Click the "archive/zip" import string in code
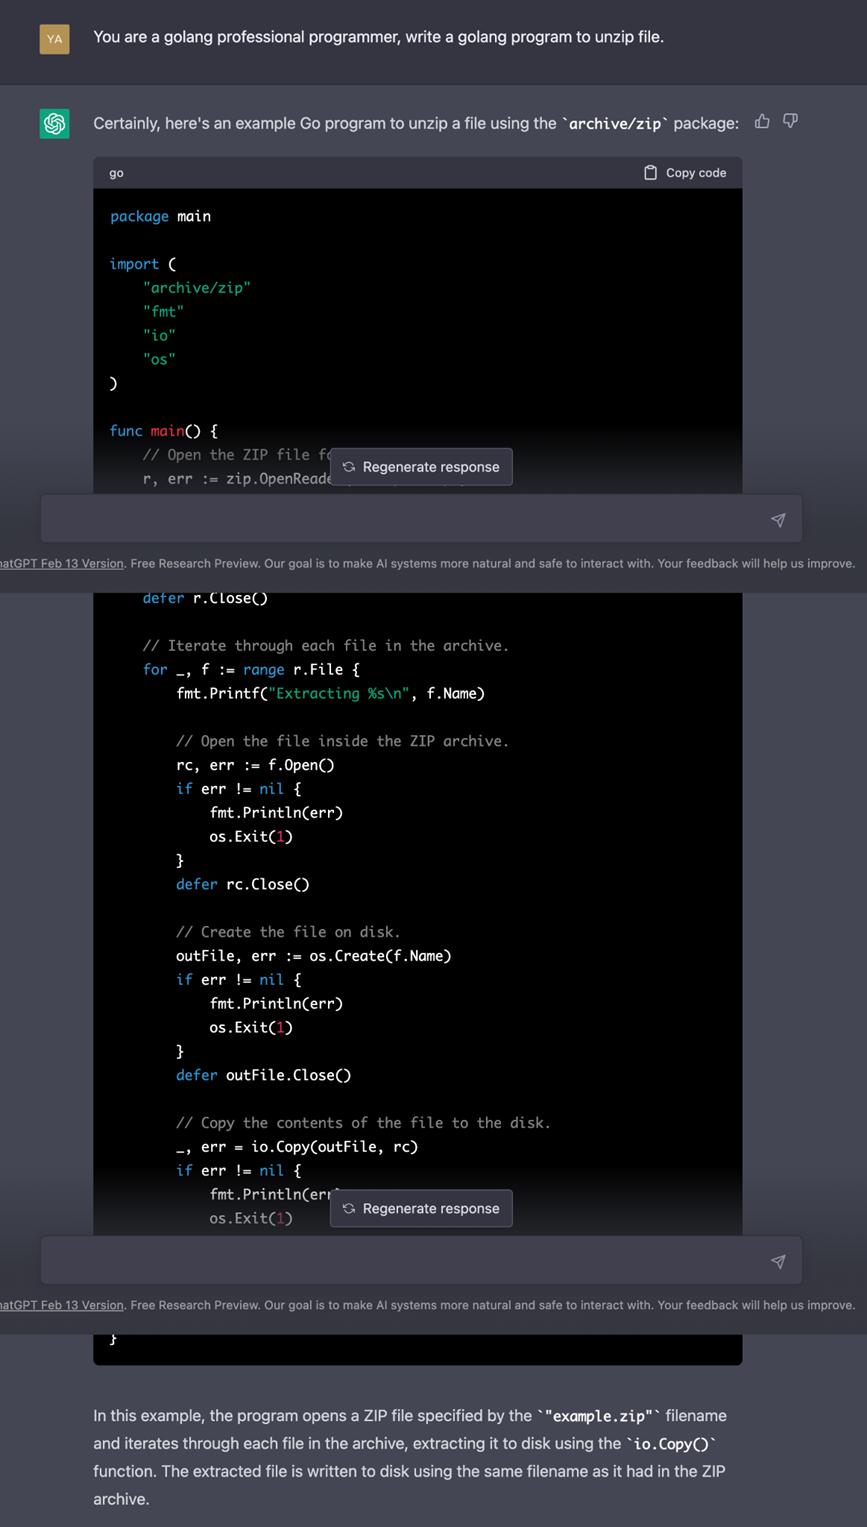This screenshot has height=1527, width=867. point(197,288)
